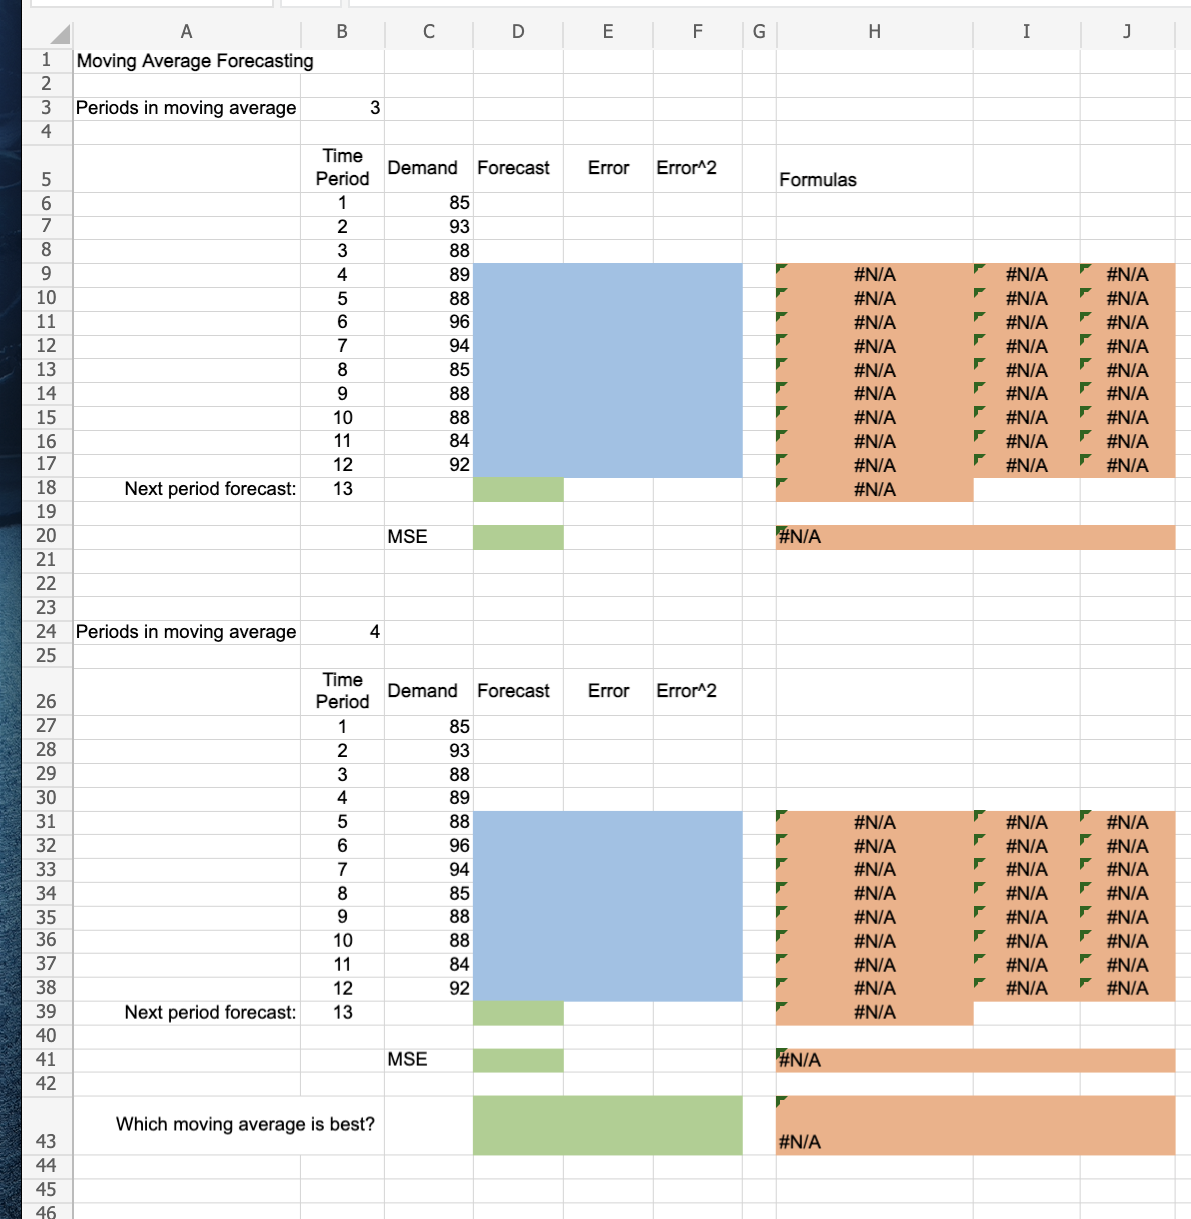
Task: Click the 'Time Period' header in row 26
Action: click(342, 691)
